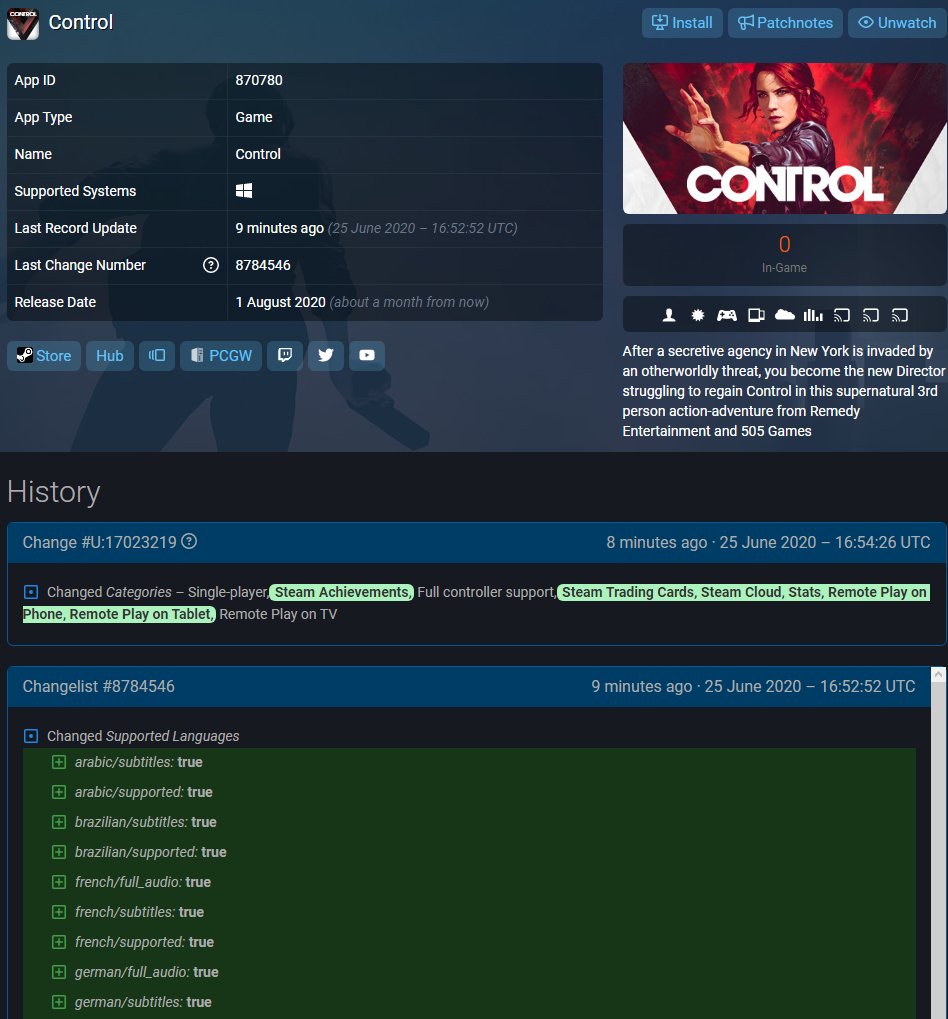The width and height of the screenshot is (948, 1019).
Task: Click the Changed Supported Languages label
Action: [143, 736]
